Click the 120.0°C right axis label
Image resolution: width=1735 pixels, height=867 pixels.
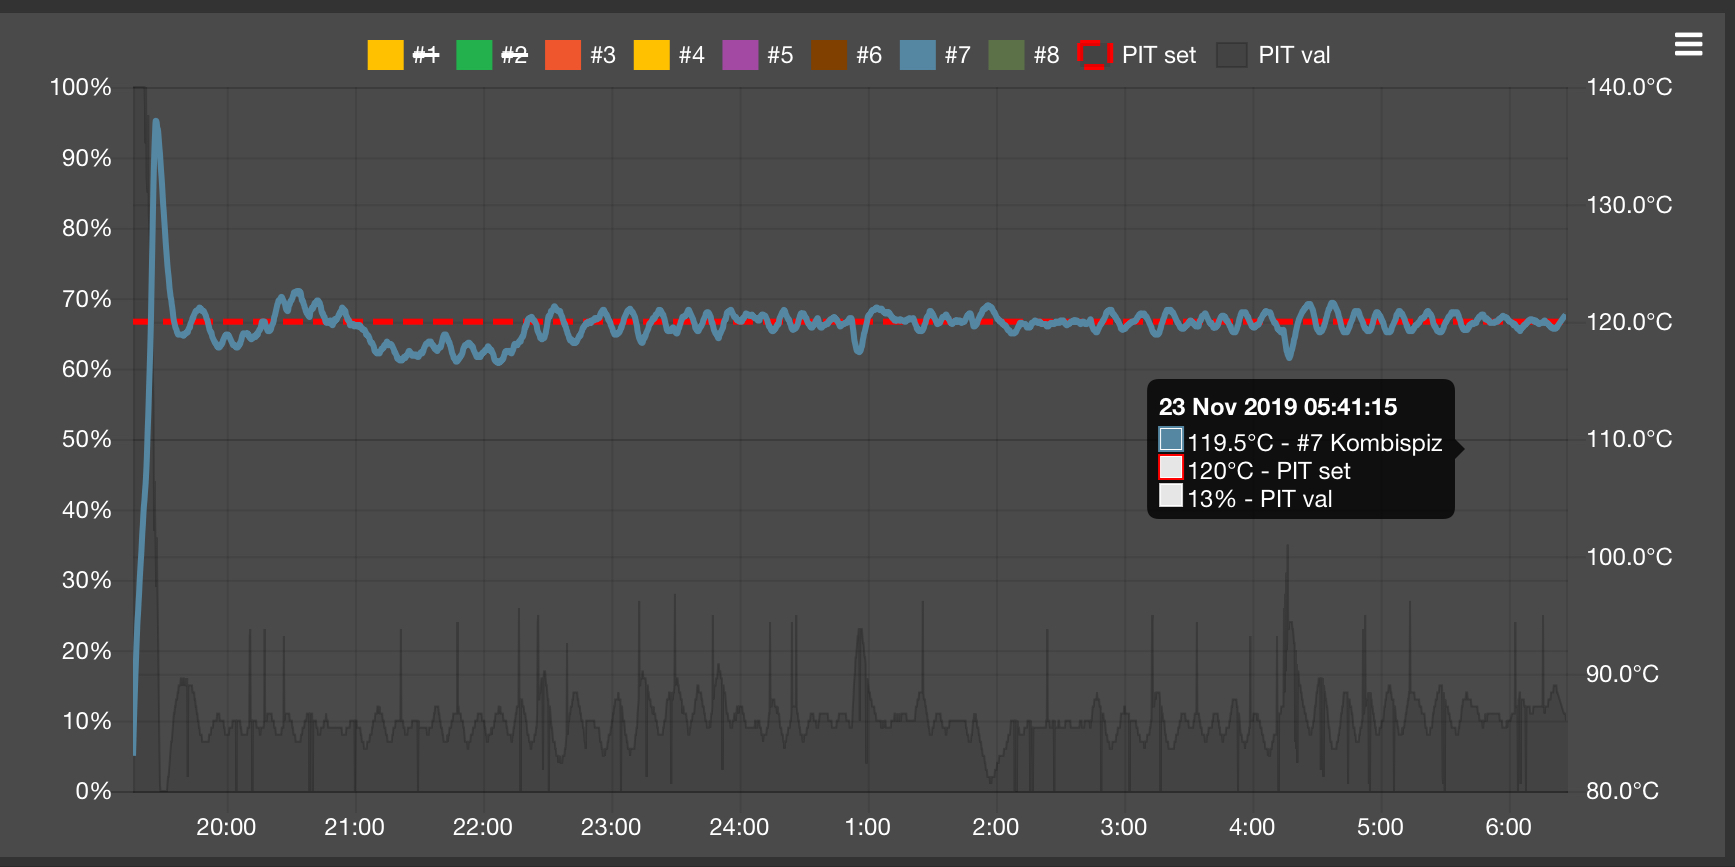[x=1629, y=322]
